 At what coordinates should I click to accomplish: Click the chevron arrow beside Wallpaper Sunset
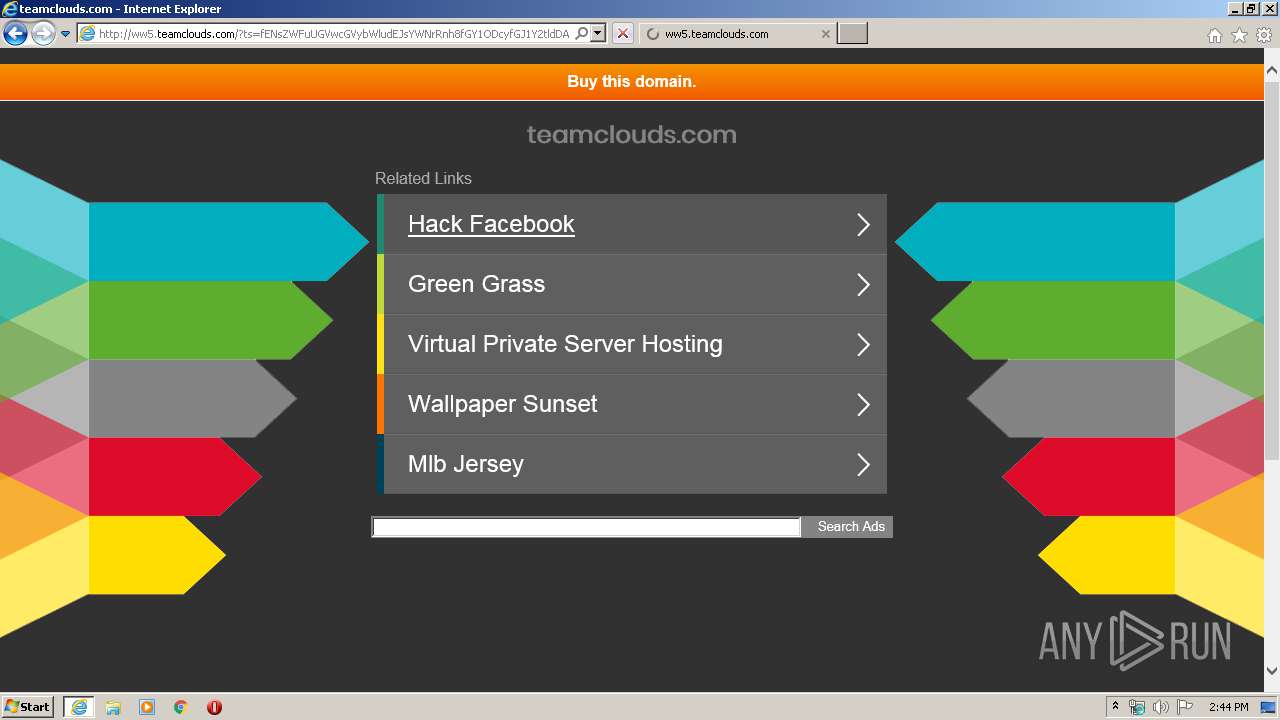(863, 404)
